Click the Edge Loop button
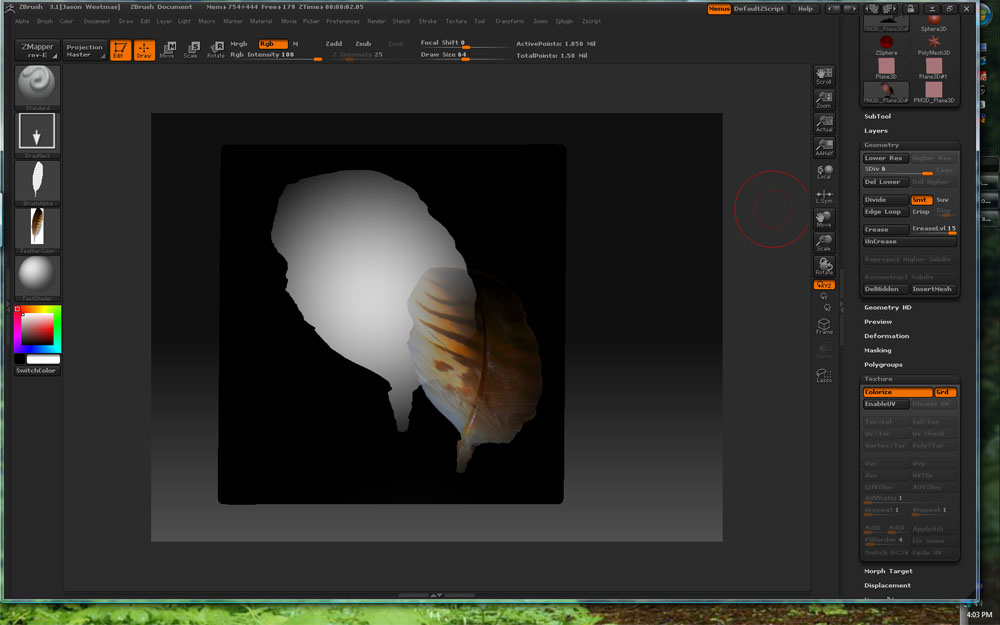The height and width of the screenshot is (625, 1000). [x=885, y=212]
